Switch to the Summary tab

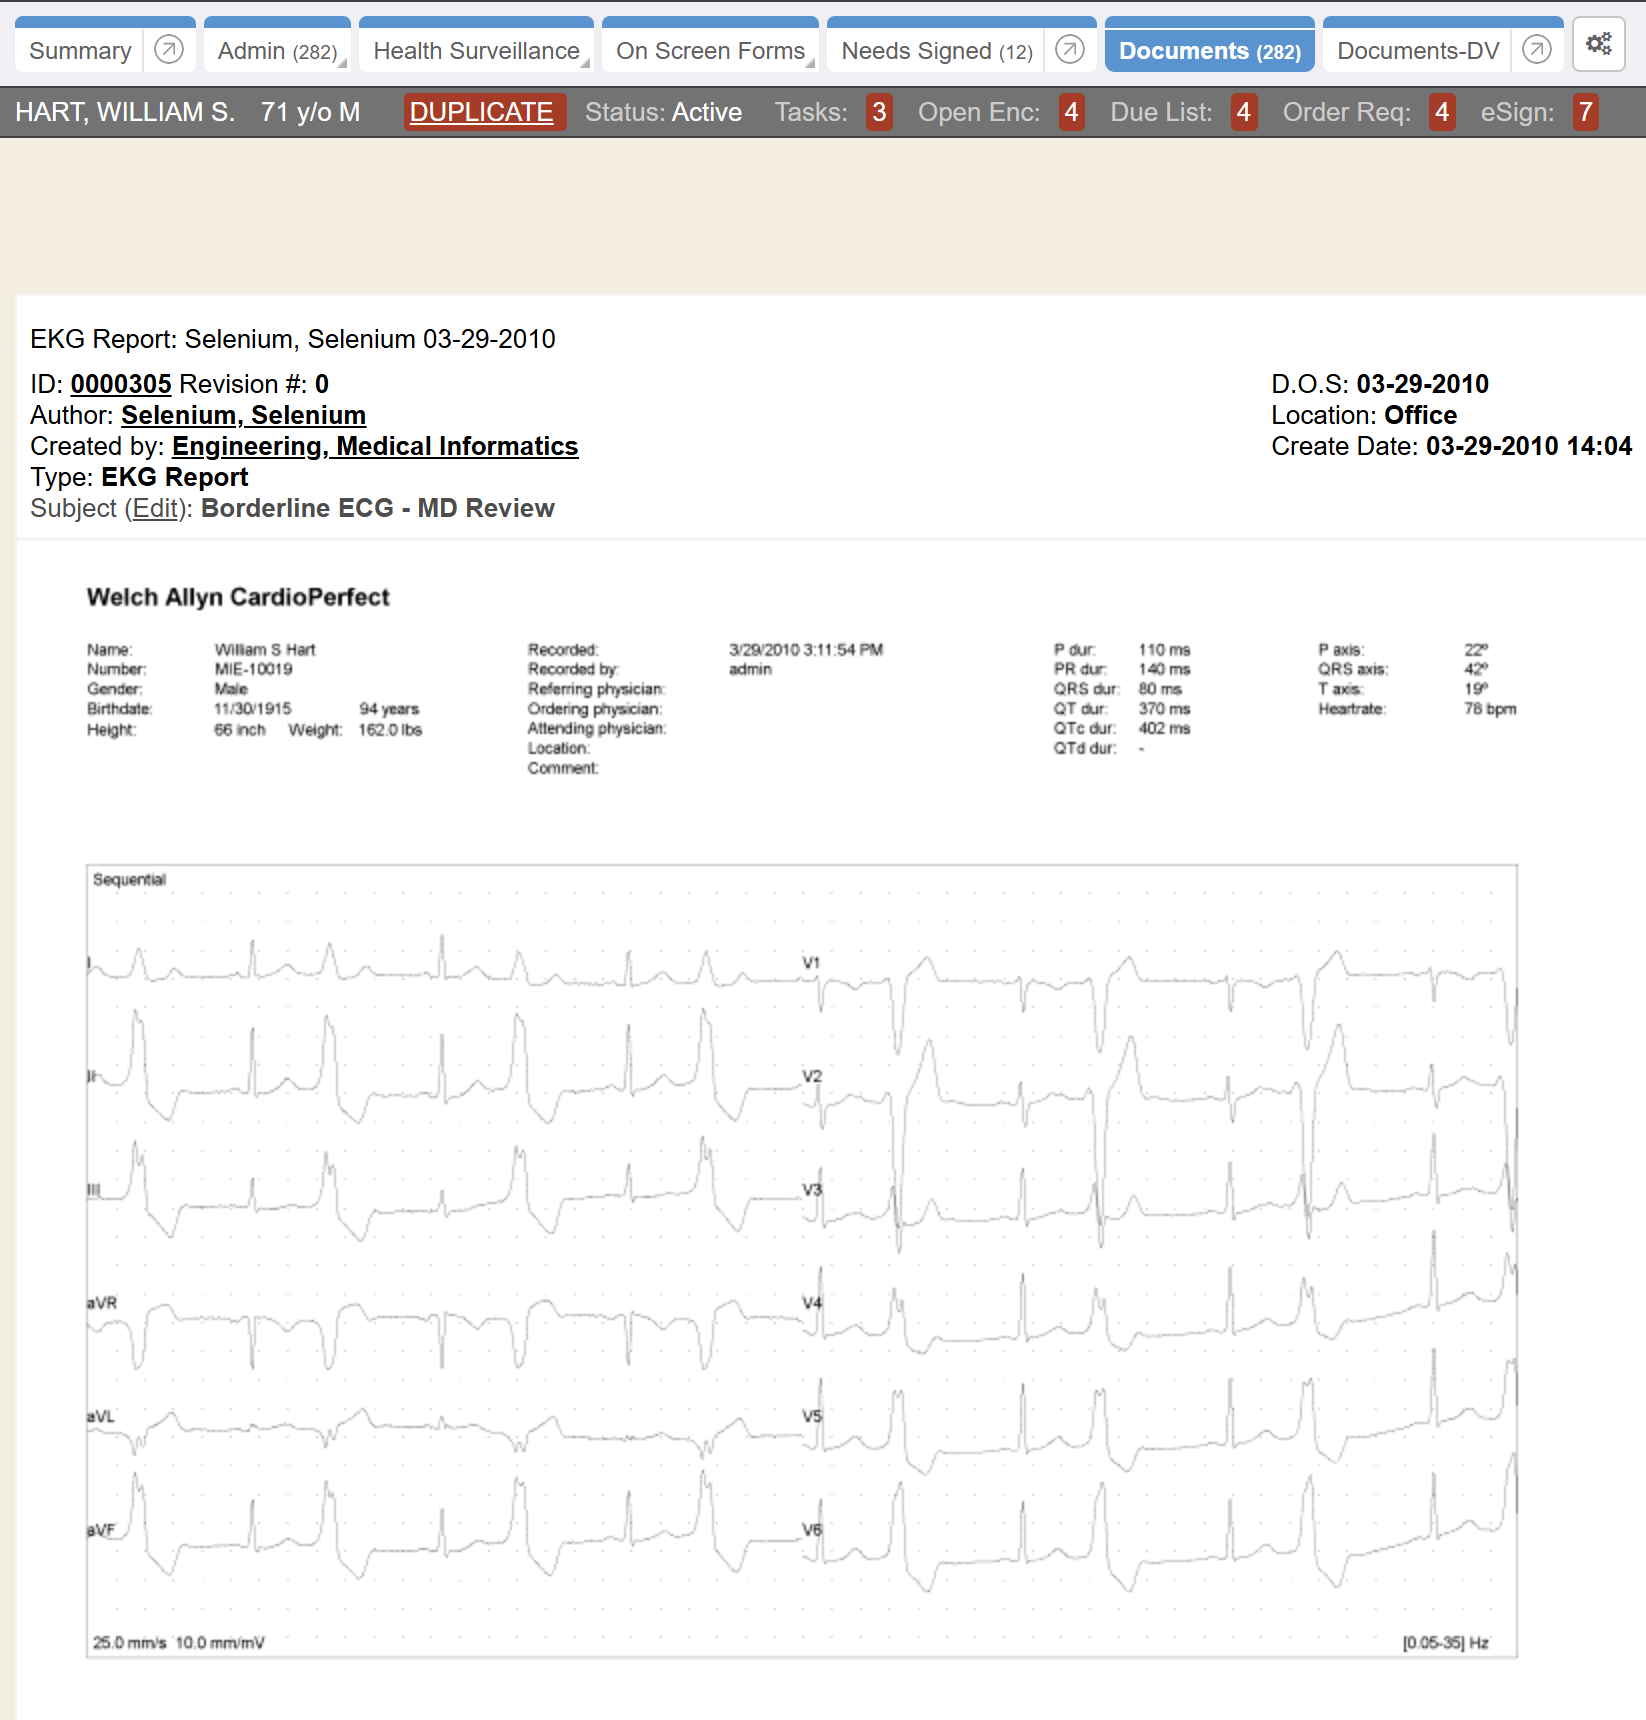point(80,51)
